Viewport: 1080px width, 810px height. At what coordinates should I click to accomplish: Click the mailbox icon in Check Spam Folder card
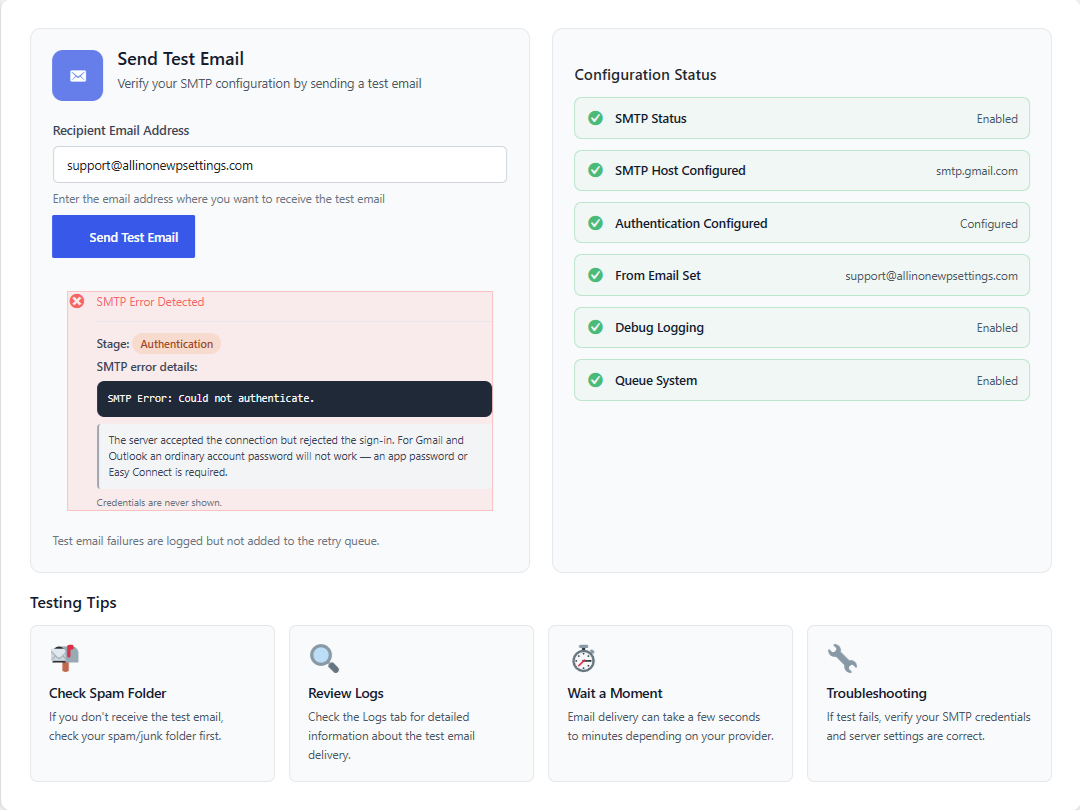pos(65,658)
